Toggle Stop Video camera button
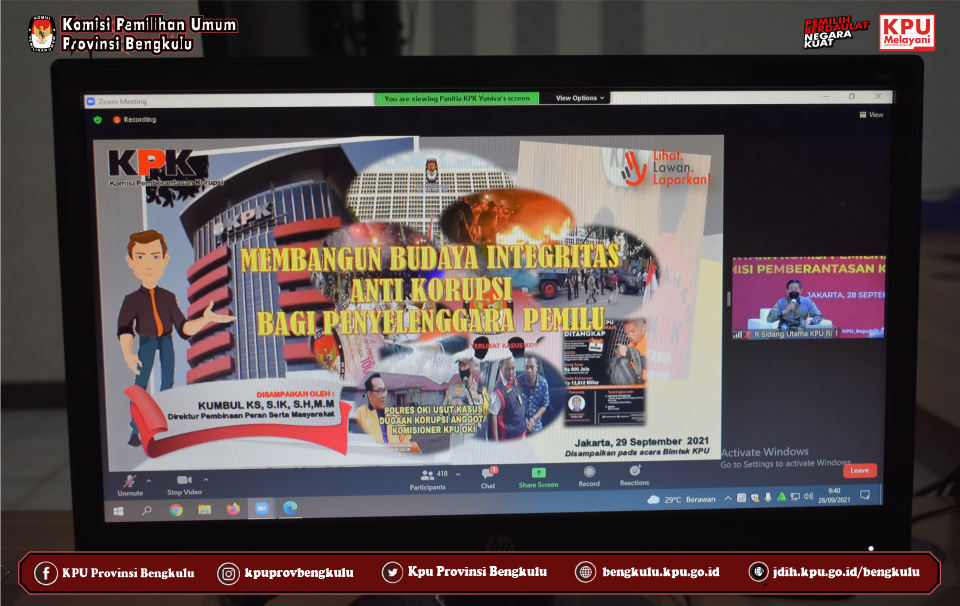 184,481
